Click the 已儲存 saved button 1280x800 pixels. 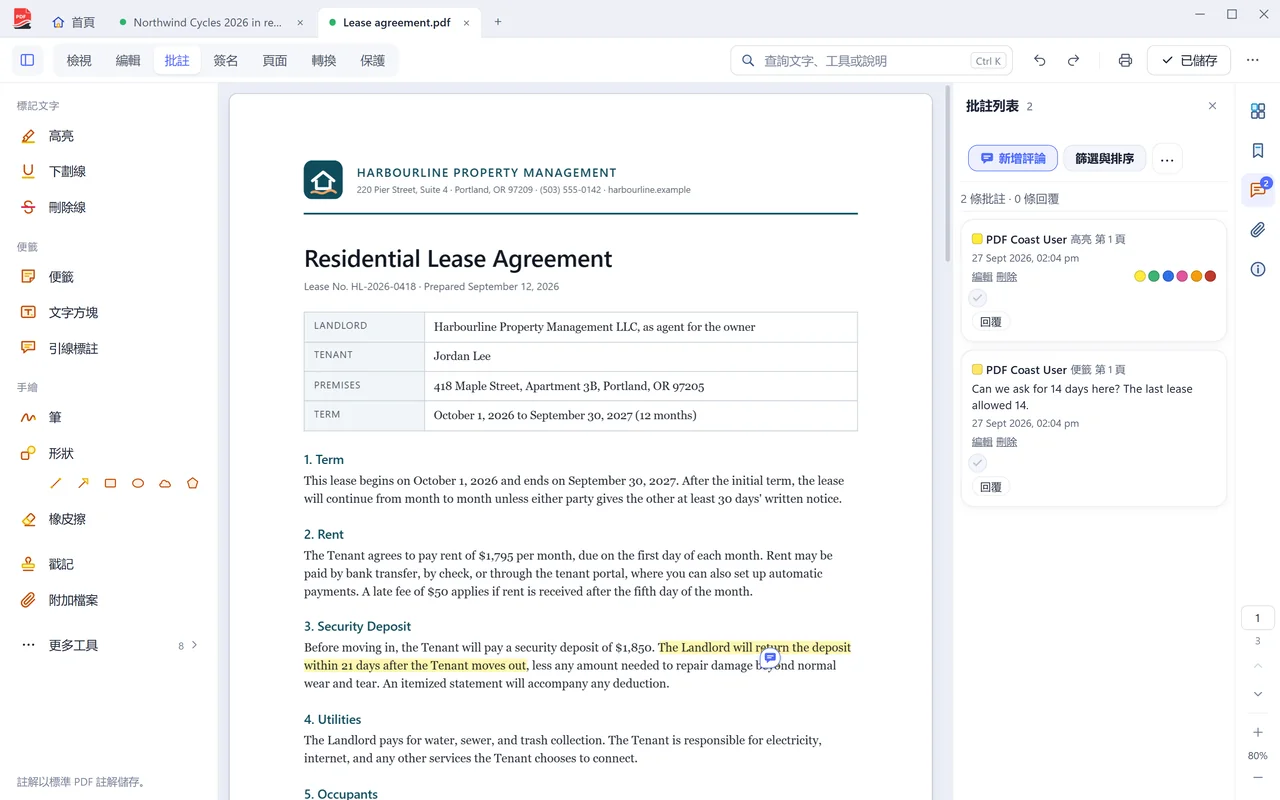[1189, 61]
